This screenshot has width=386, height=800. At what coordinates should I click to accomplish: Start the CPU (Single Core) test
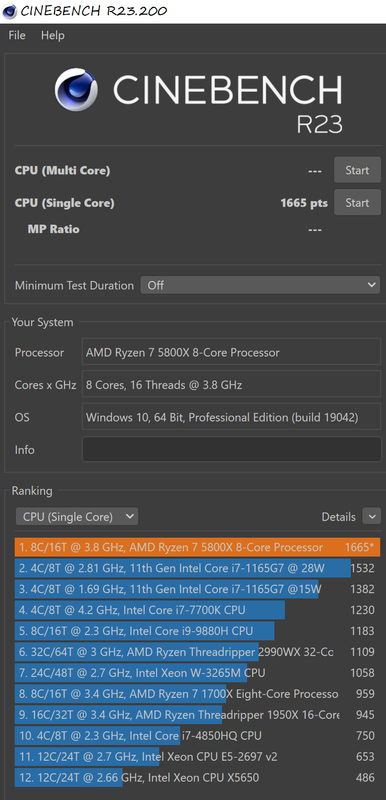pos(357,202)
